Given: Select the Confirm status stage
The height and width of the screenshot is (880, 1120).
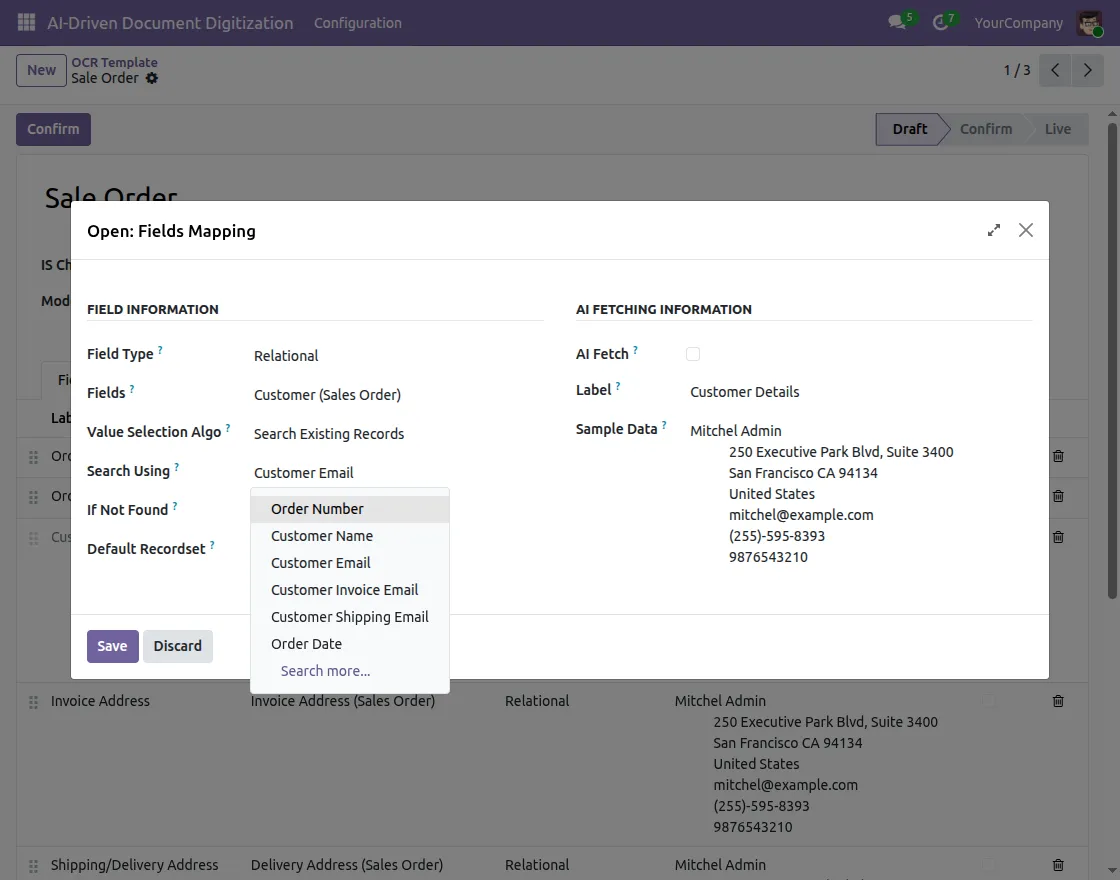Looking at the screenshot, I should click(x=986, y=129).
